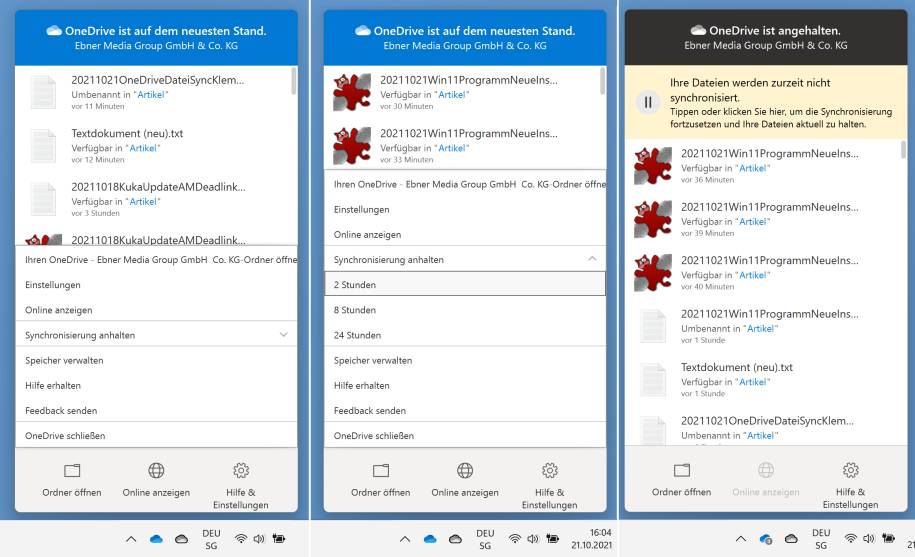Click the paused panel's file list scrollbar

point(903,149)
